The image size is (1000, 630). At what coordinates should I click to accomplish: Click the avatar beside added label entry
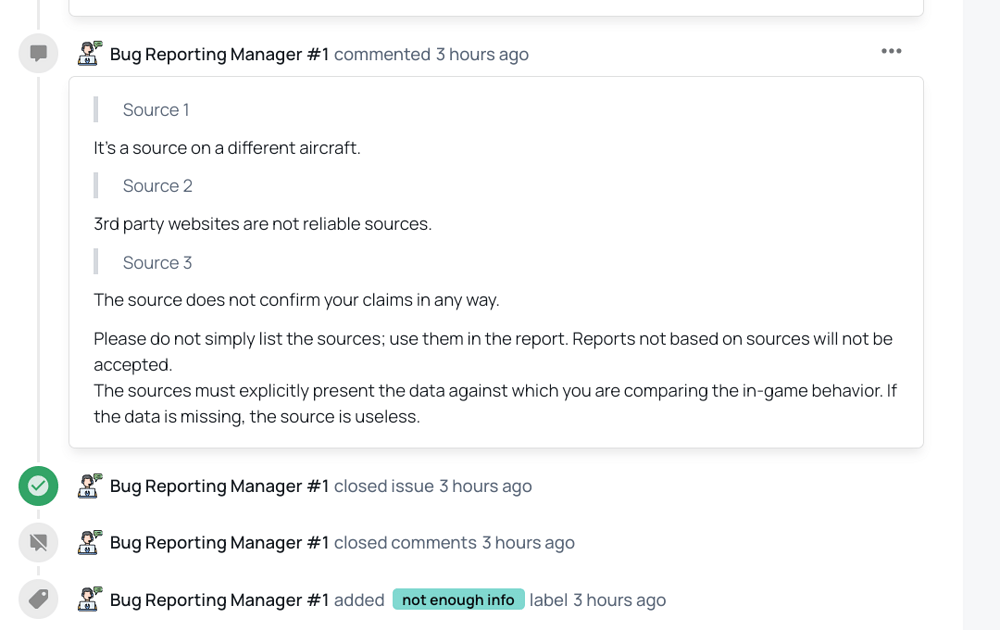click(x=90, y=599)
